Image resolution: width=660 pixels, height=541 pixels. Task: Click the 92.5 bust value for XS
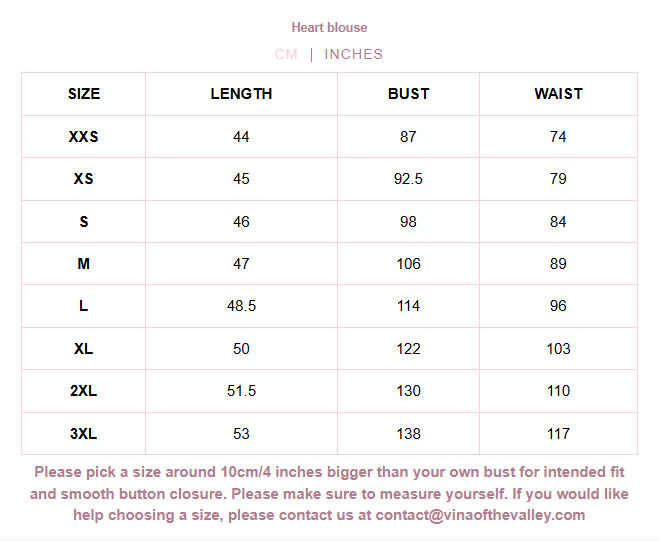[x=408, y=179]
